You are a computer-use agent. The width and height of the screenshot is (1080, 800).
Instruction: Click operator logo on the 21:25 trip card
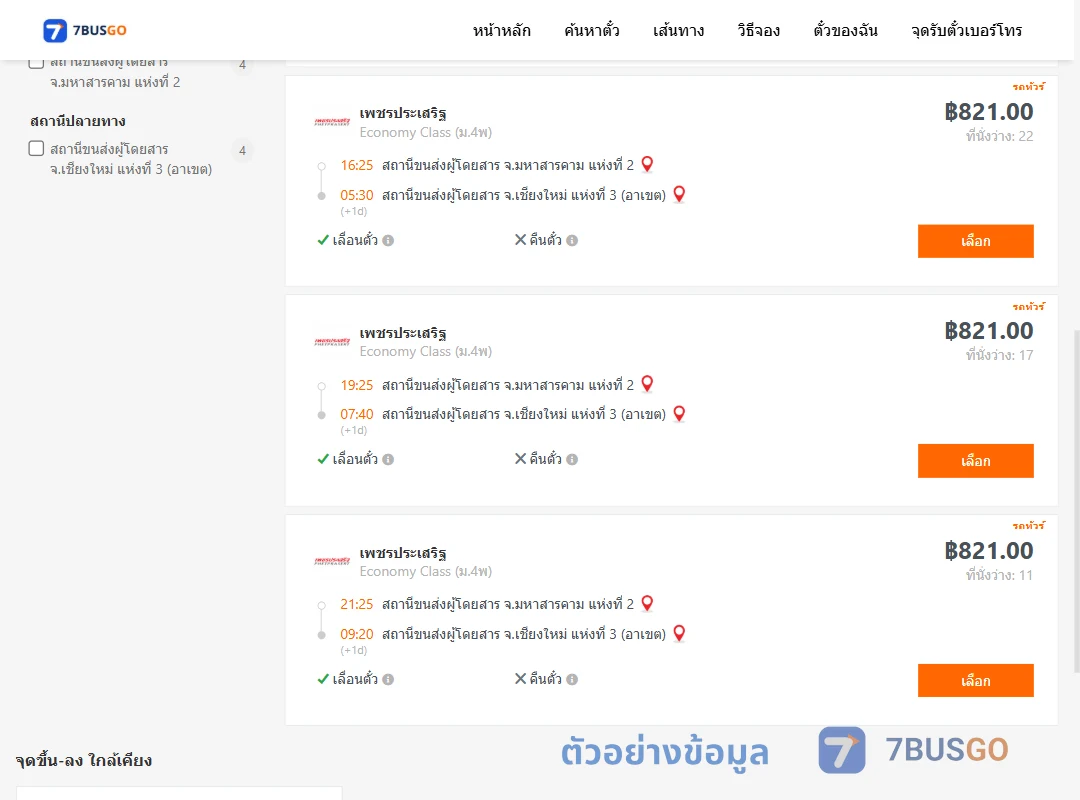(332, 561)
